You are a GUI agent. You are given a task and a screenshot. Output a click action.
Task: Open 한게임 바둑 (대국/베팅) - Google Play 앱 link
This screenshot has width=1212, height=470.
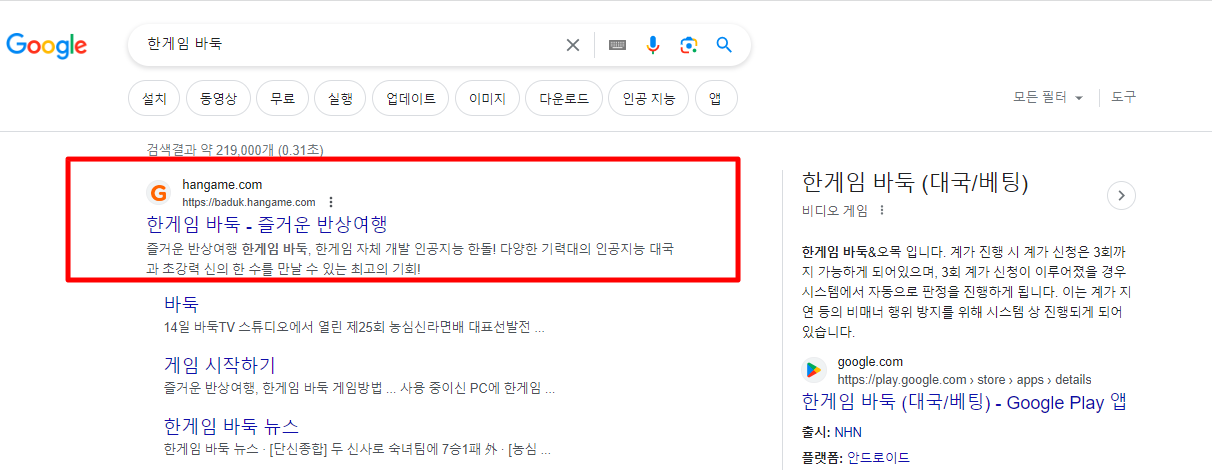(964, 402)
